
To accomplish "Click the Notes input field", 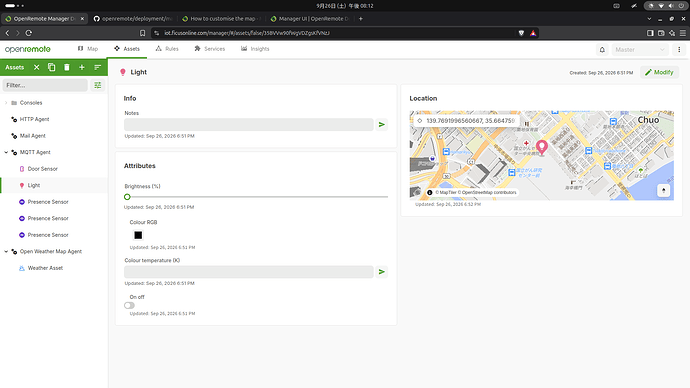I will coord(249,124).
